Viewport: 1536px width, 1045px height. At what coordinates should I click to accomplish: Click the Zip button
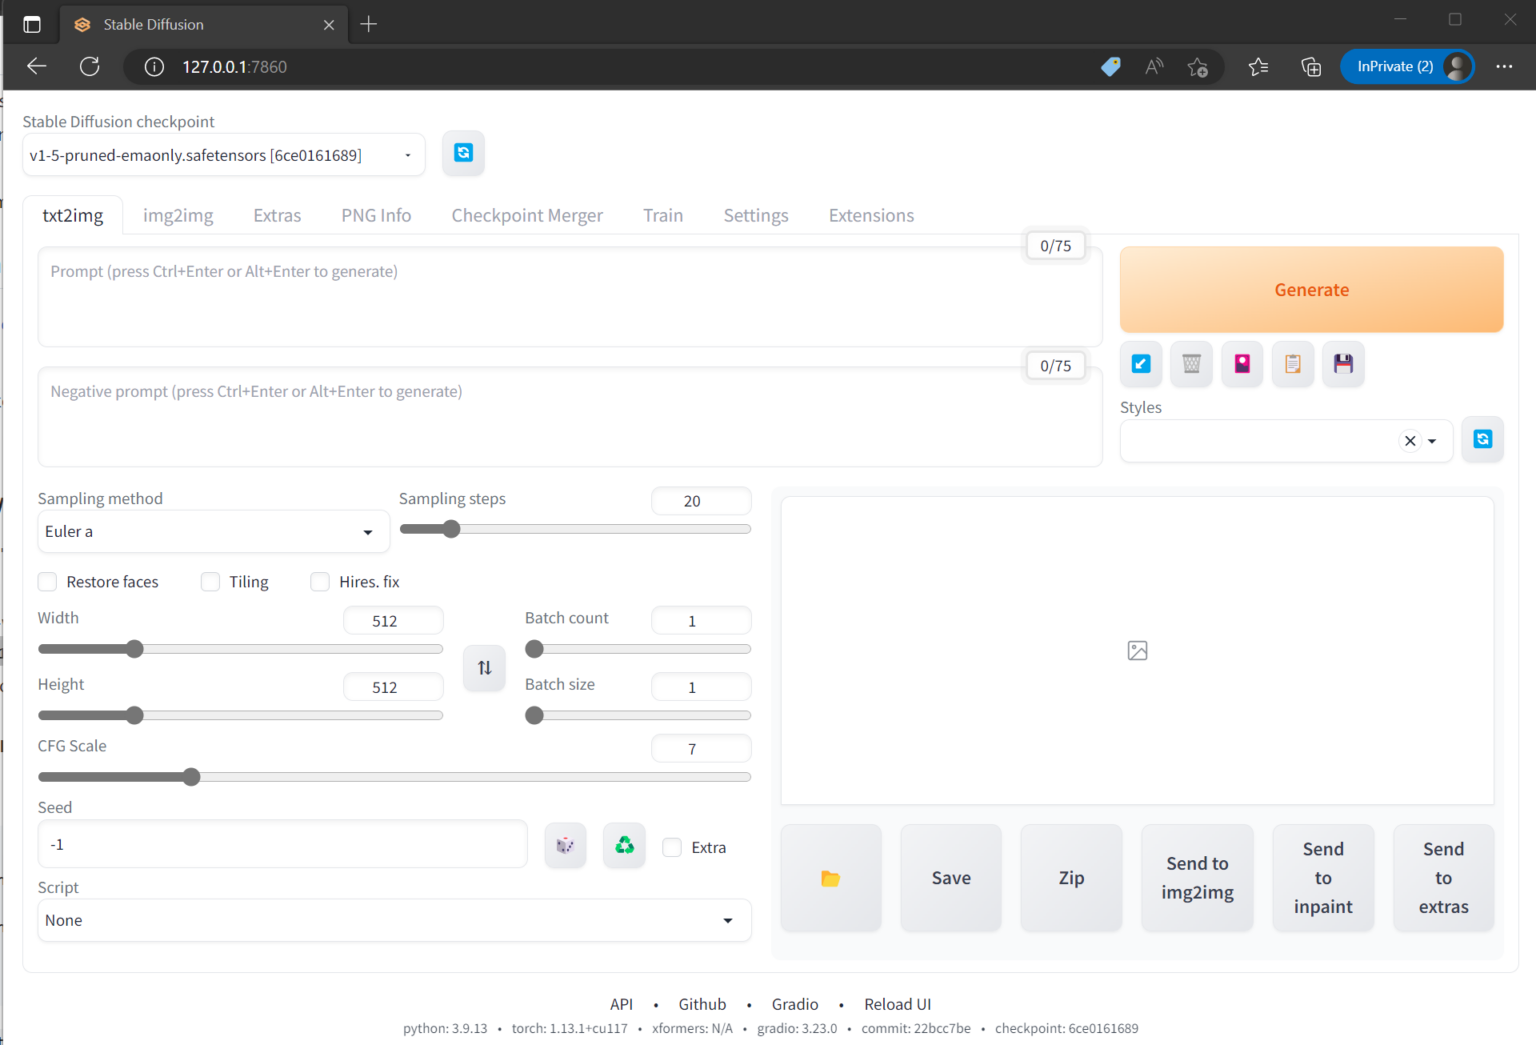click(1071, 878)
